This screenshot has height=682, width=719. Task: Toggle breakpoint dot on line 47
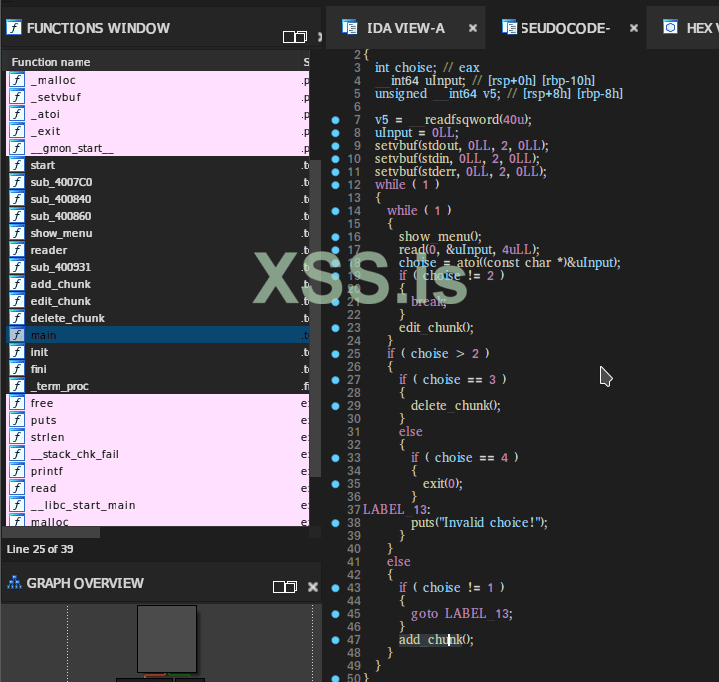click(335, 640)
